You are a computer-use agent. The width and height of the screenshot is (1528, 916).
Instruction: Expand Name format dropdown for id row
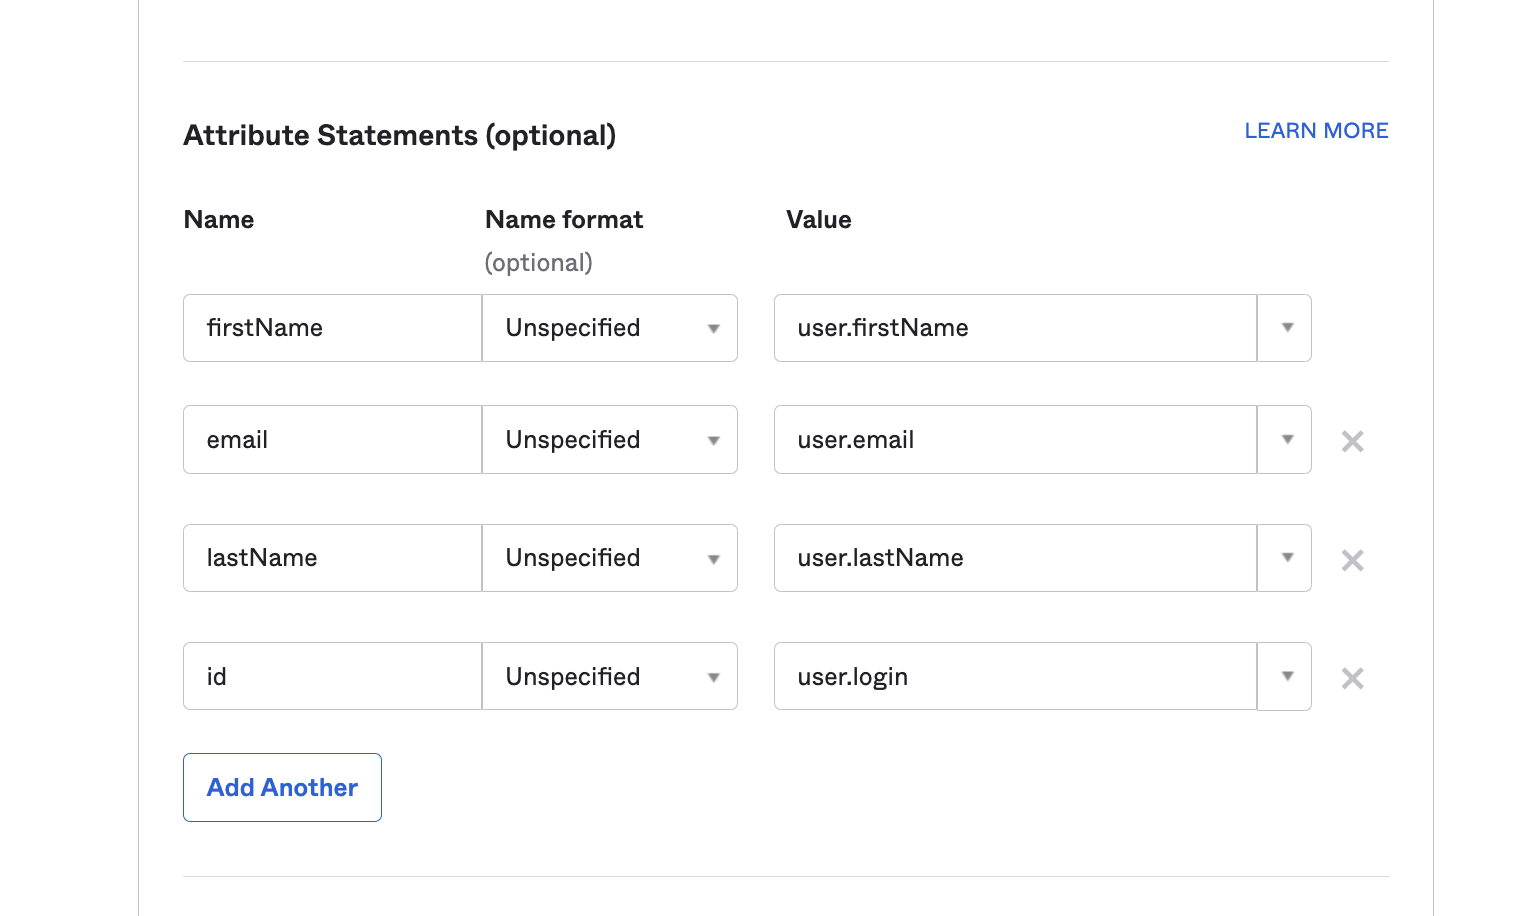coord(610,677)
